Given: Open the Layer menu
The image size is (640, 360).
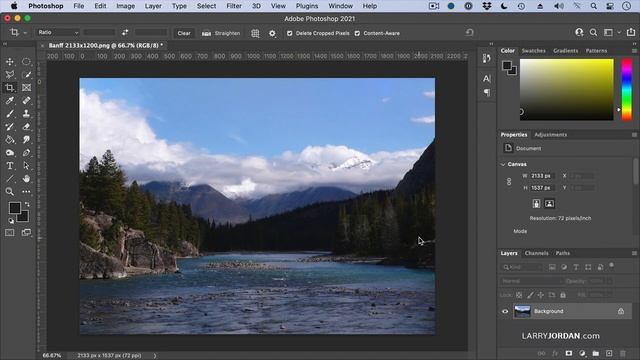Looking at the screenshot, I should click(153, 6).
